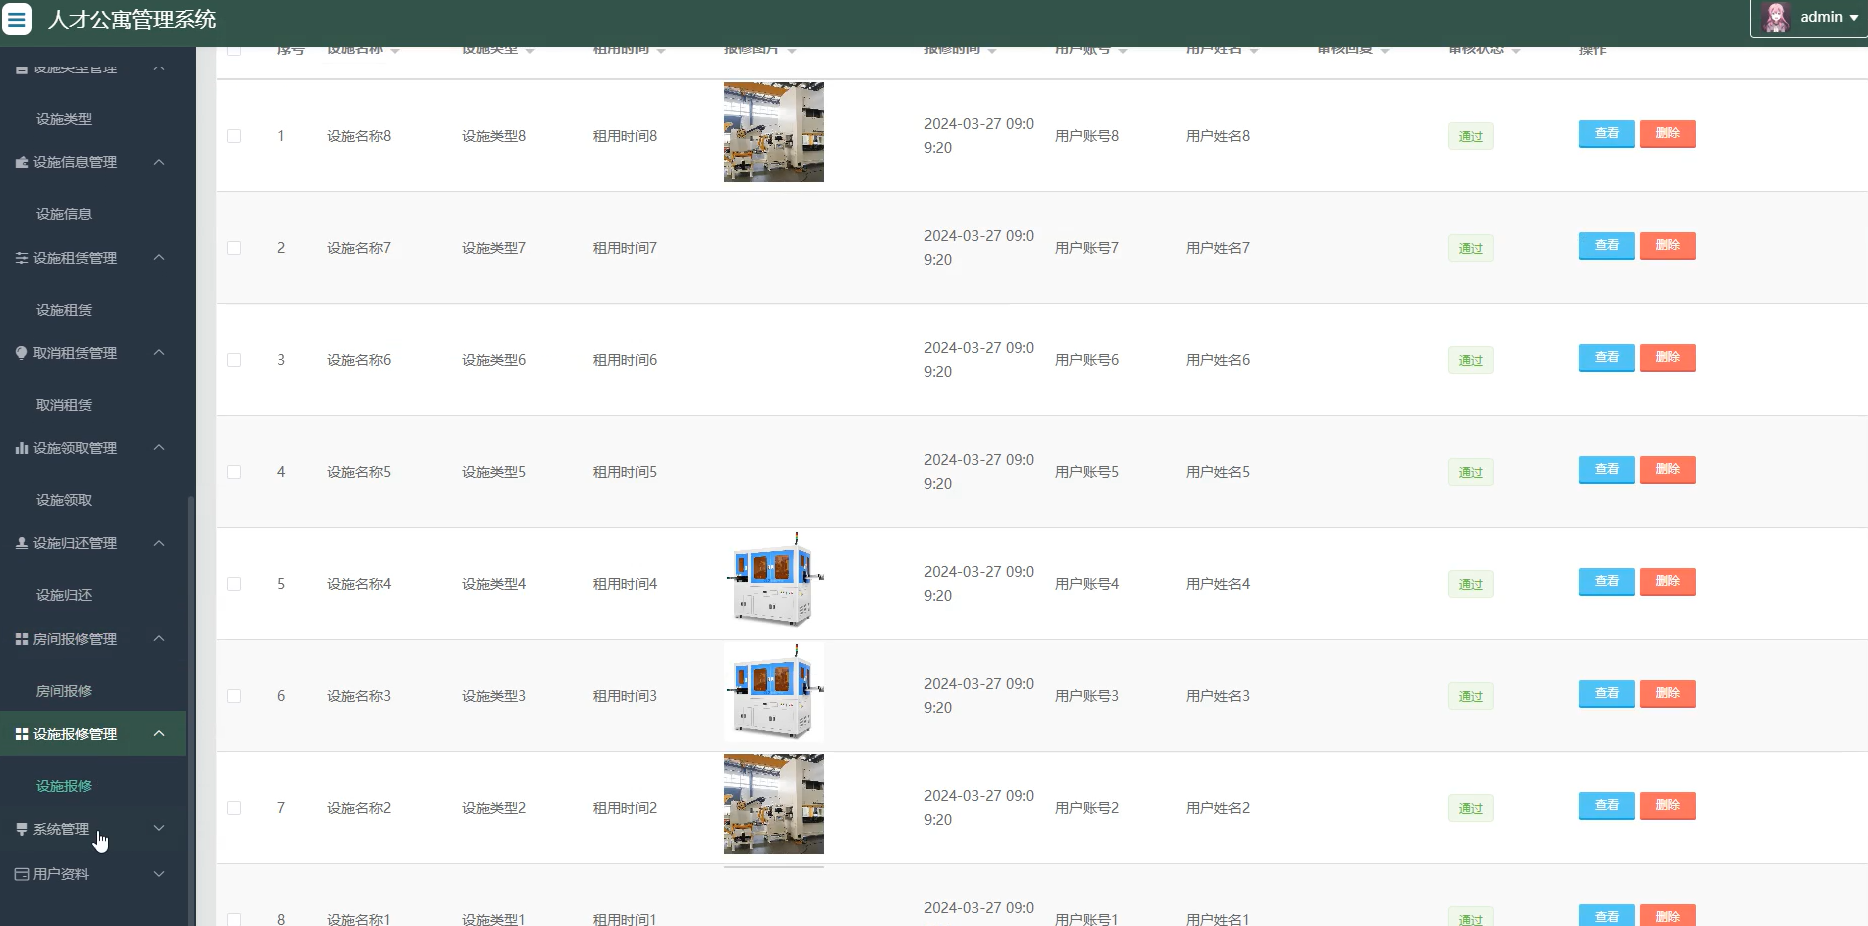The image size is (1868, 926).
Task: Click the 设施租赁管理 sidebar icon
Action: click(22, 258)
